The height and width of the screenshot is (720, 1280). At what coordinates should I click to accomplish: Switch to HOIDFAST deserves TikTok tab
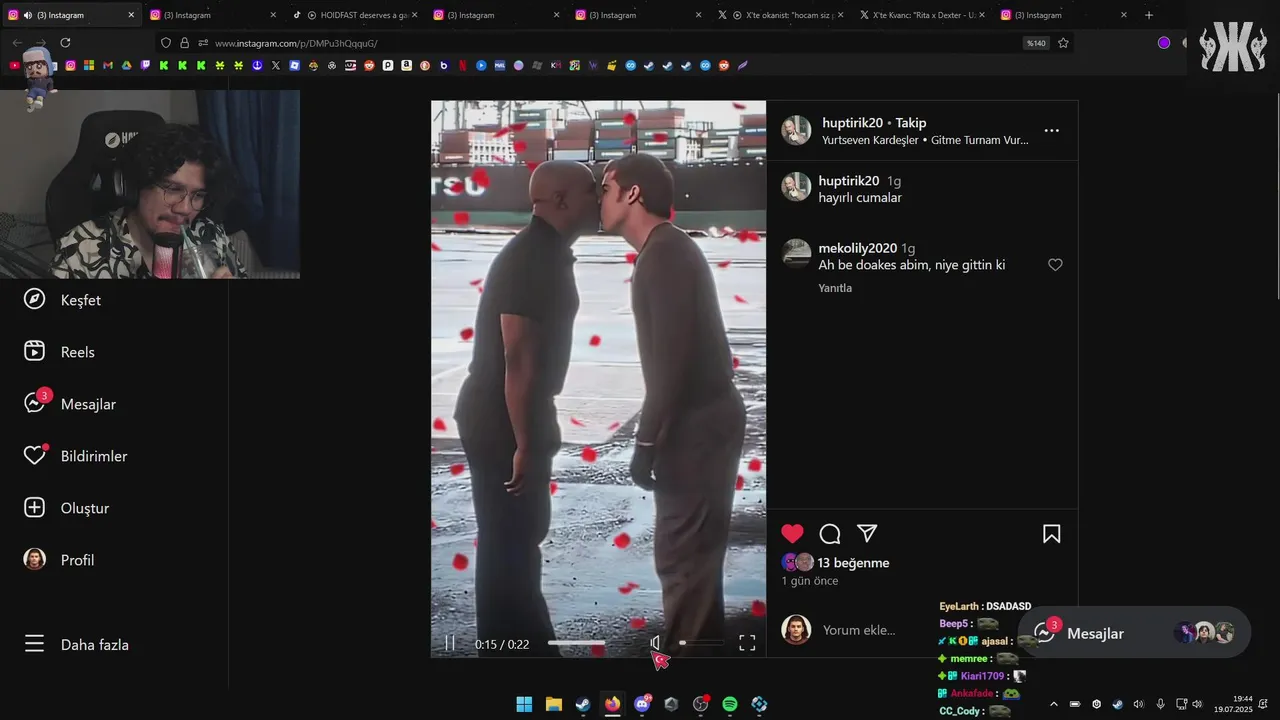click(x=355, y=15)
